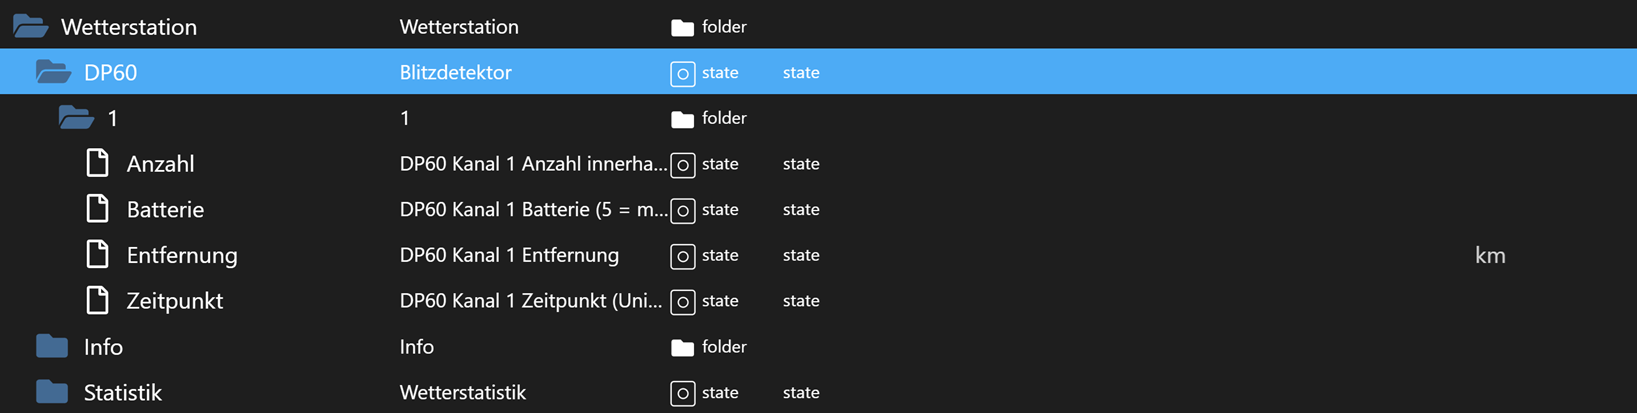Click the Blitzdetektor name cell
The width and height of the screenshot is (1637, 413).
coord(456,72)
